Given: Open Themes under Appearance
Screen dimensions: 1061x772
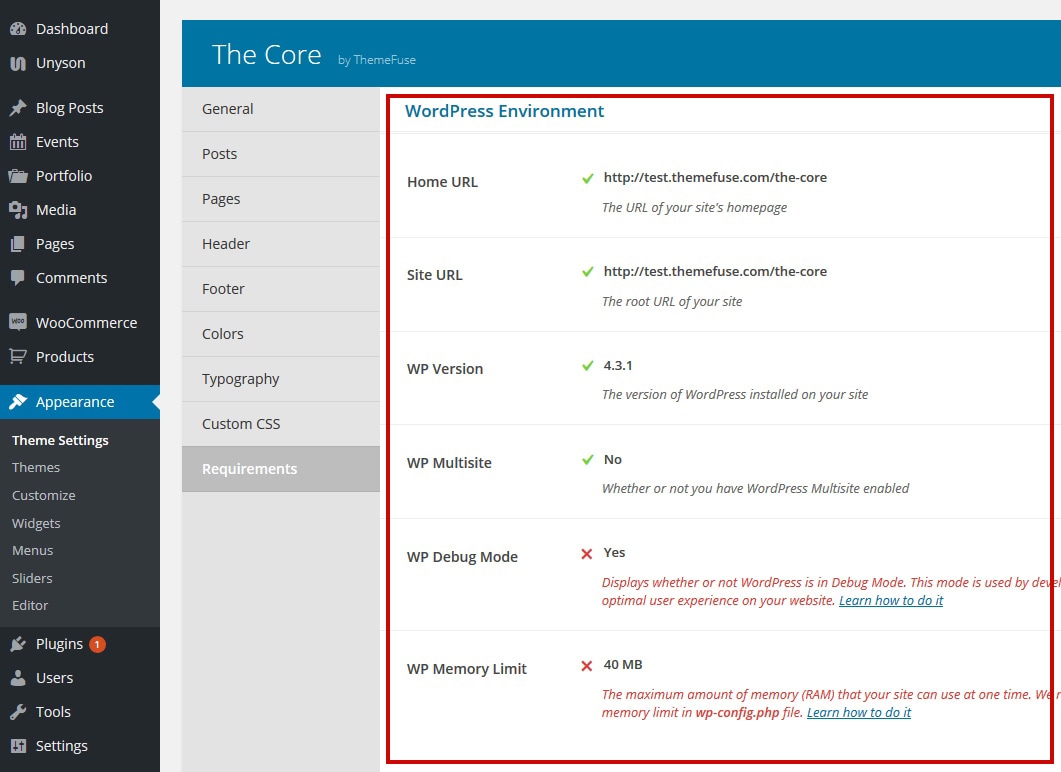Looking at the screenshot, I should point(36,468).
